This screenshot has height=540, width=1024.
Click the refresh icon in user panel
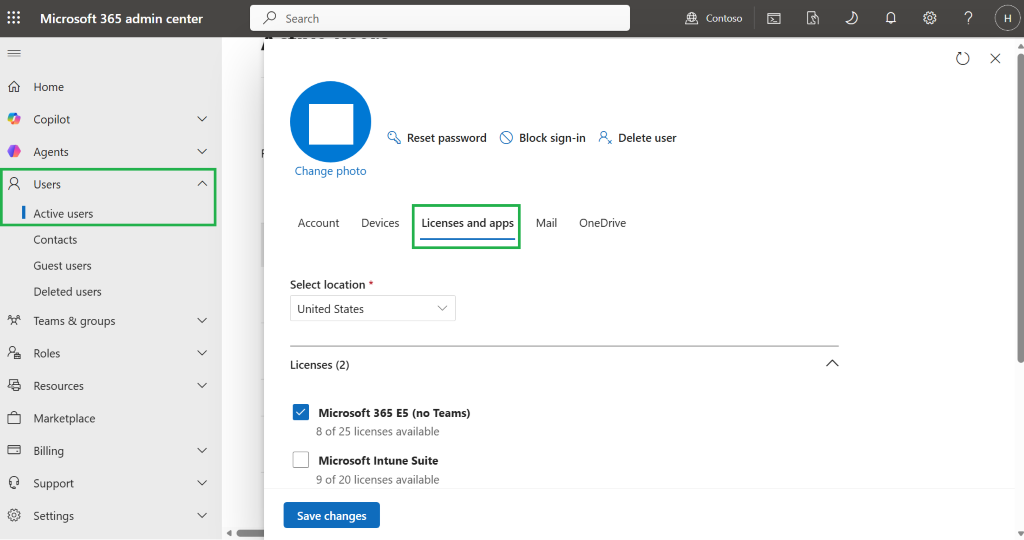pos(963,59)
